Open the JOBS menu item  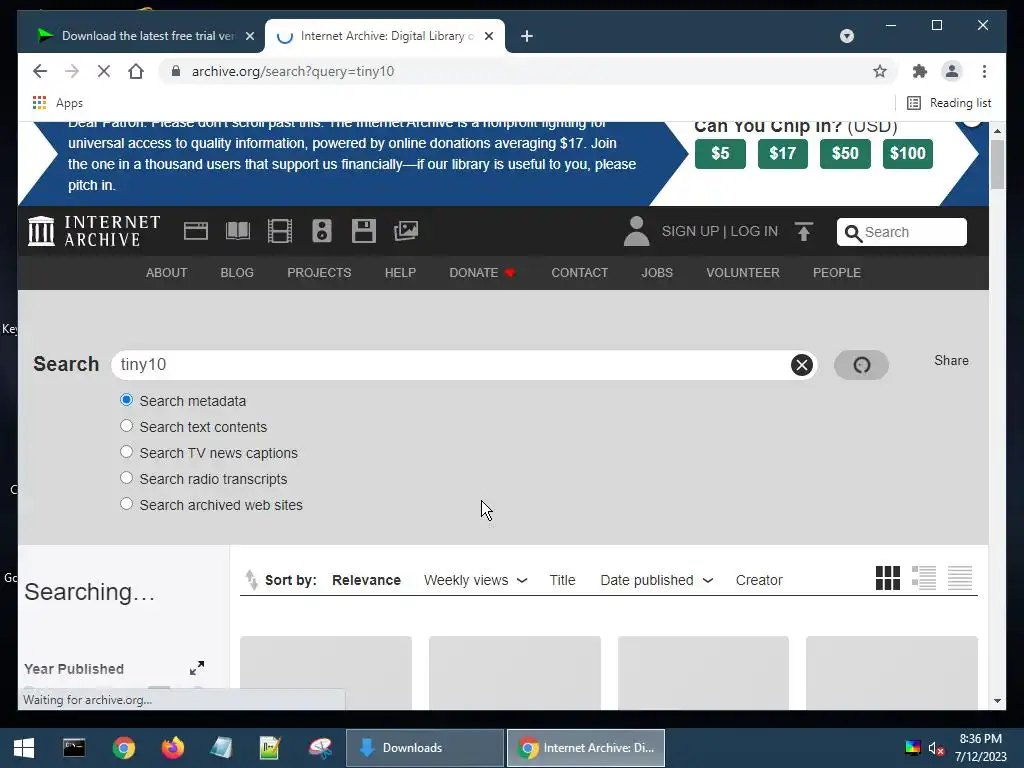pos(657,272)
